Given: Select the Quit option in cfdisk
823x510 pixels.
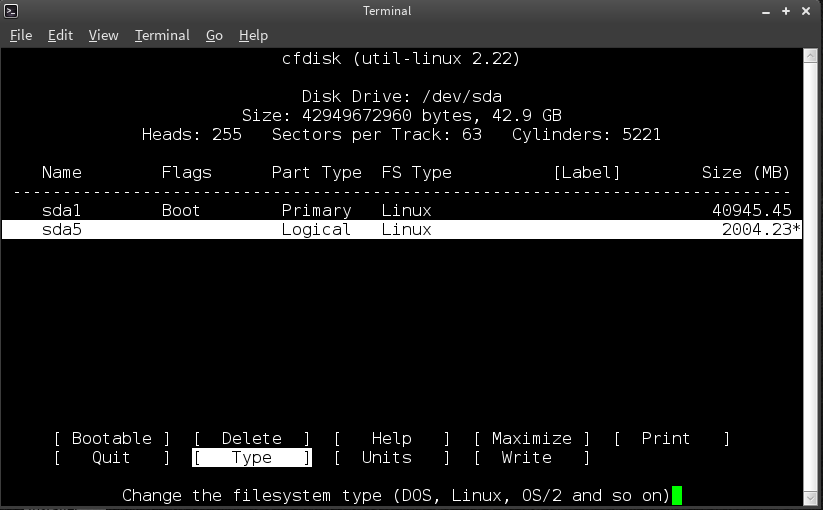Looking at the screenshot, I should pyautogui.click(x=112, y=458).
